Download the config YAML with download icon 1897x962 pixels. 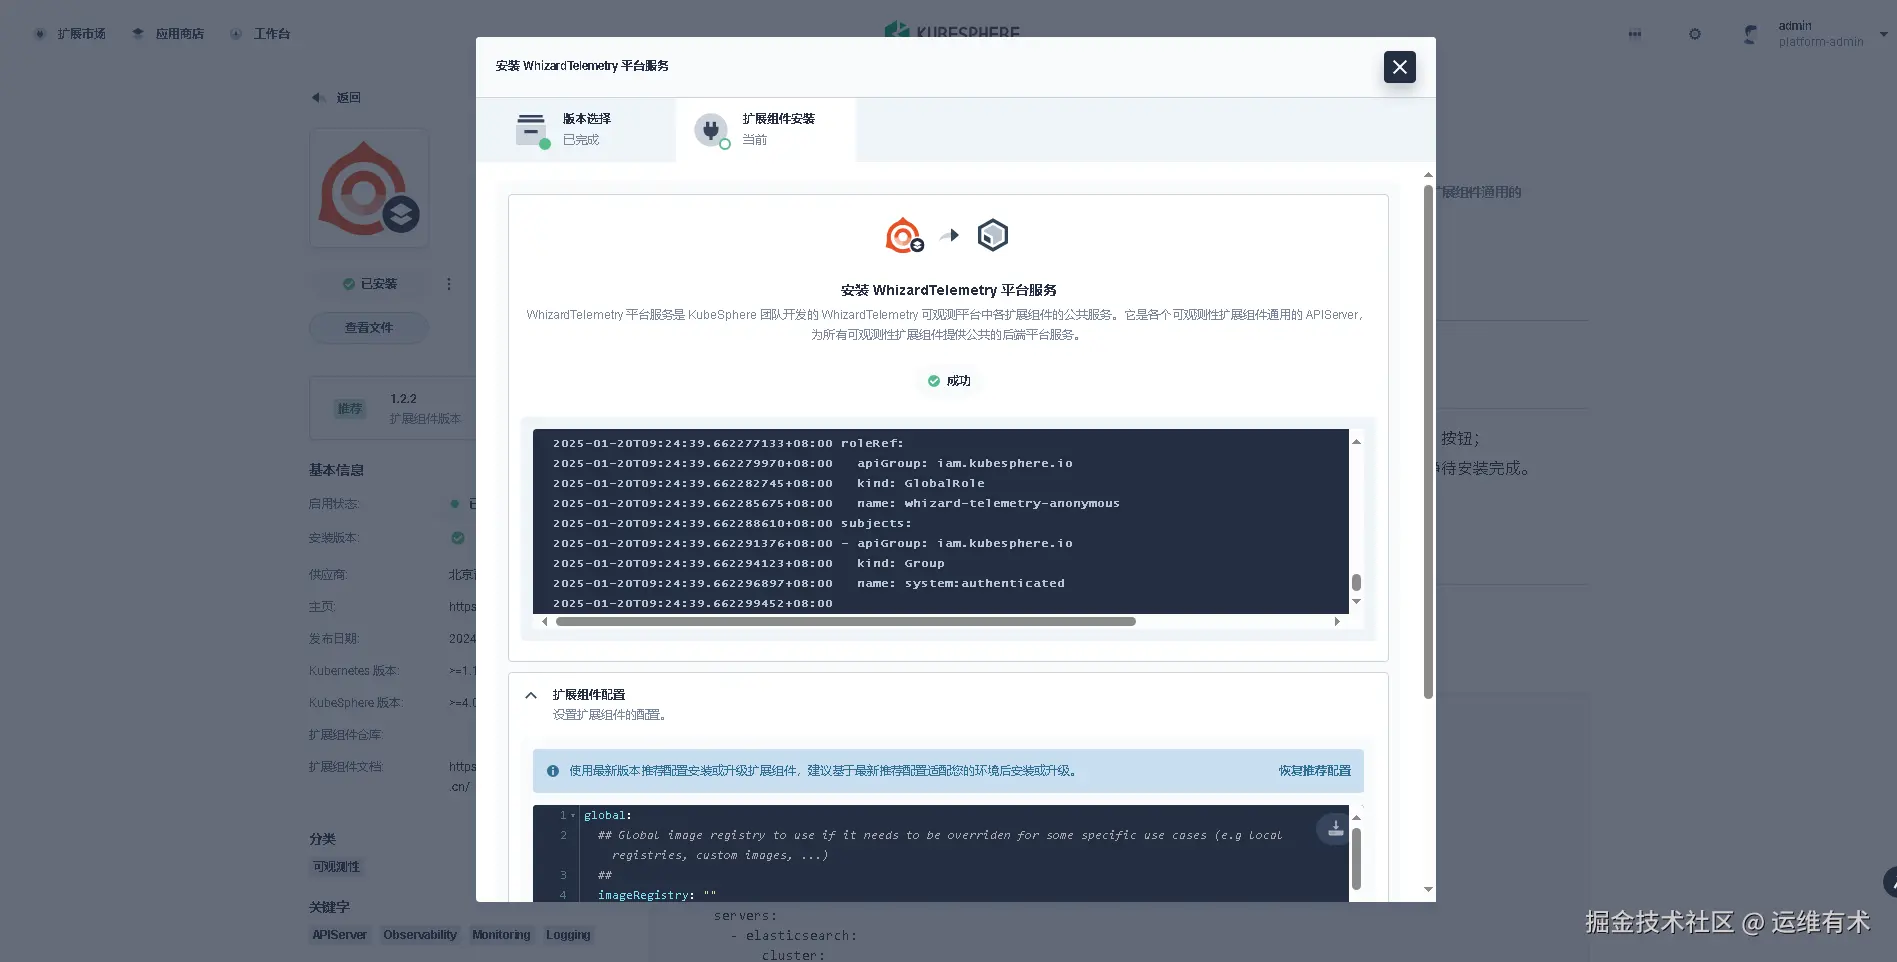1335,829
